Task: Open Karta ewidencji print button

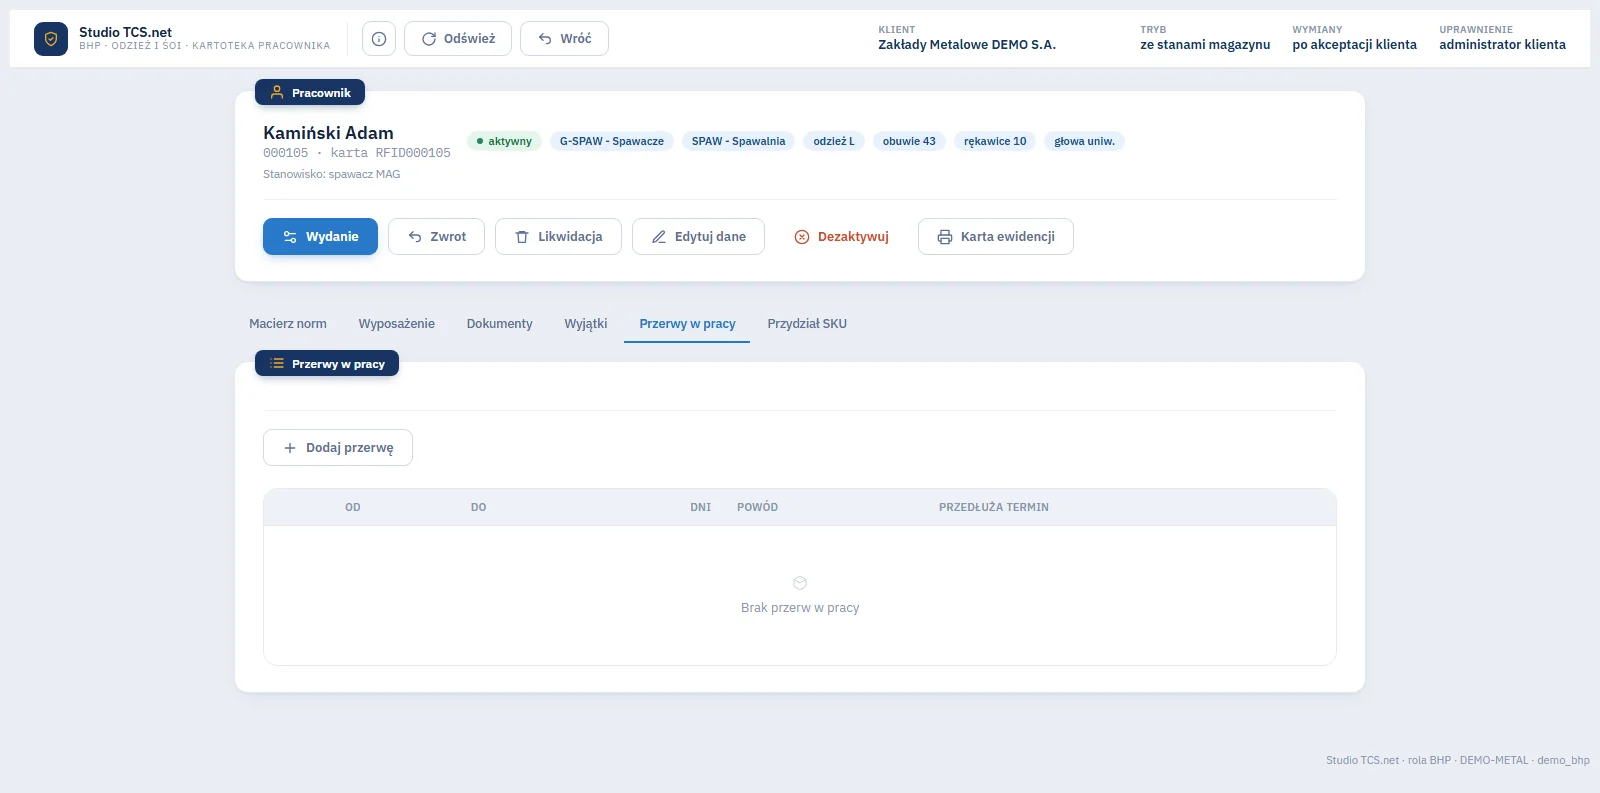Action: click(996, 237)
